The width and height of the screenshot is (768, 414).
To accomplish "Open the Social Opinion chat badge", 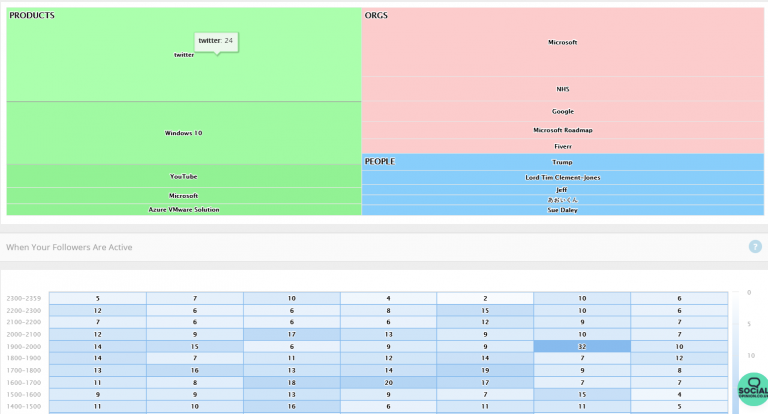I will [x=753, y=390].
